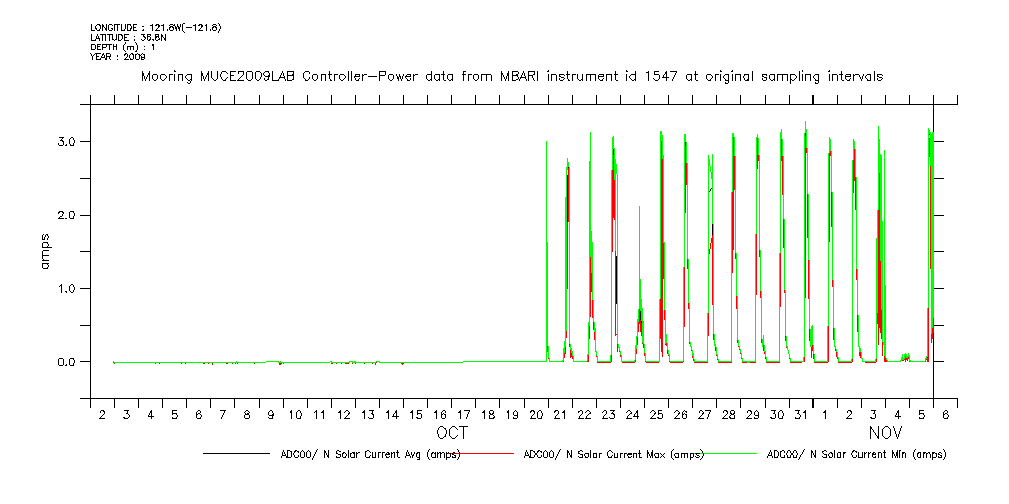Select the NOV month label
This screenshot has width=1009, height=504.
point(885,433)
